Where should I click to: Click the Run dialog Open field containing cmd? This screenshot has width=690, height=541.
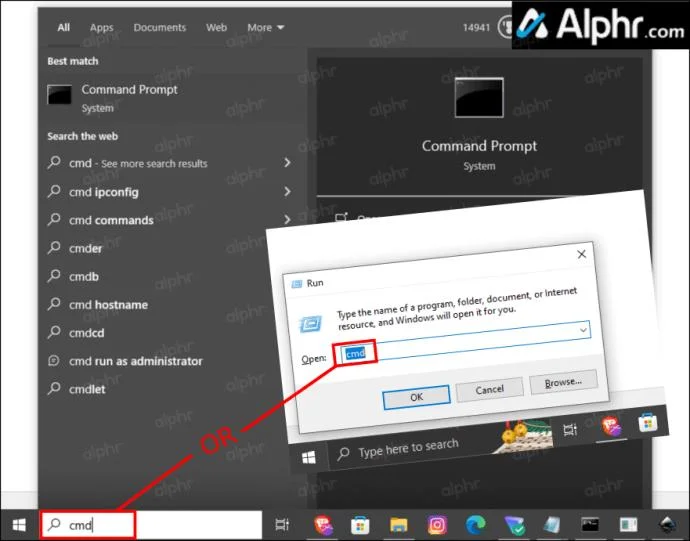coord(464,342)
